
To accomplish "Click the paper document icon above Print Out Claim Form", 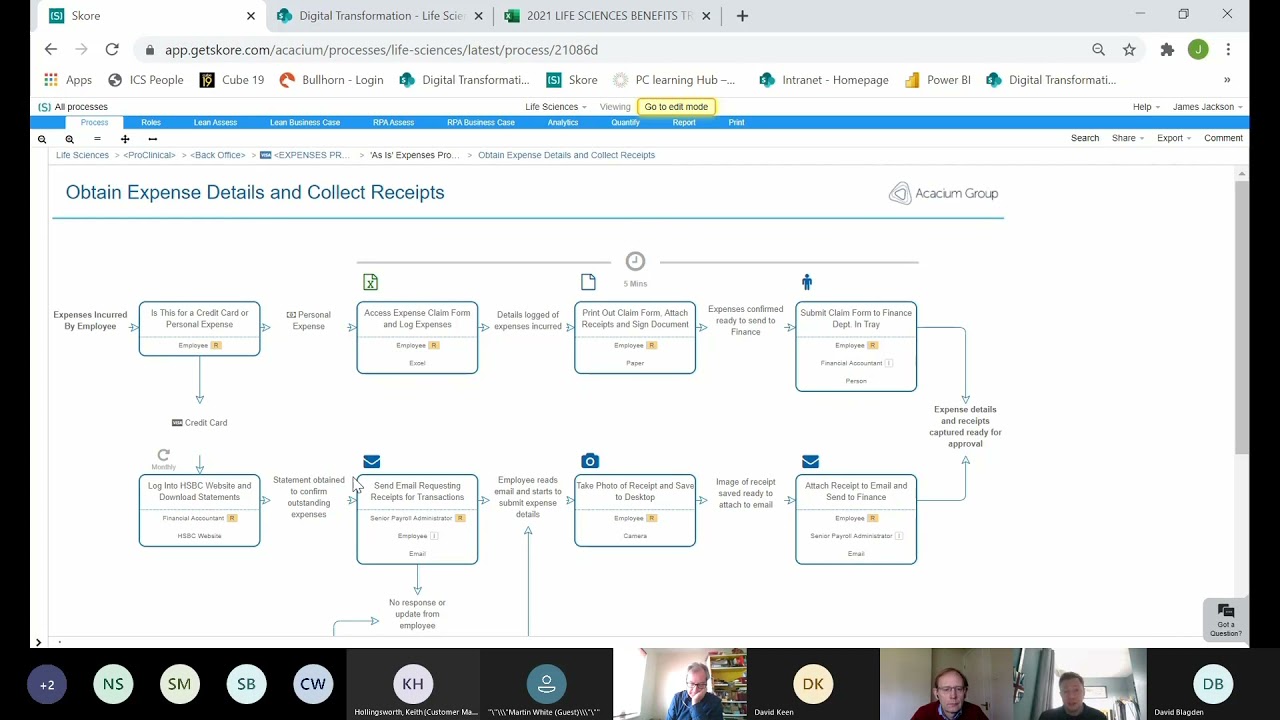I will (x=588, y=282).
